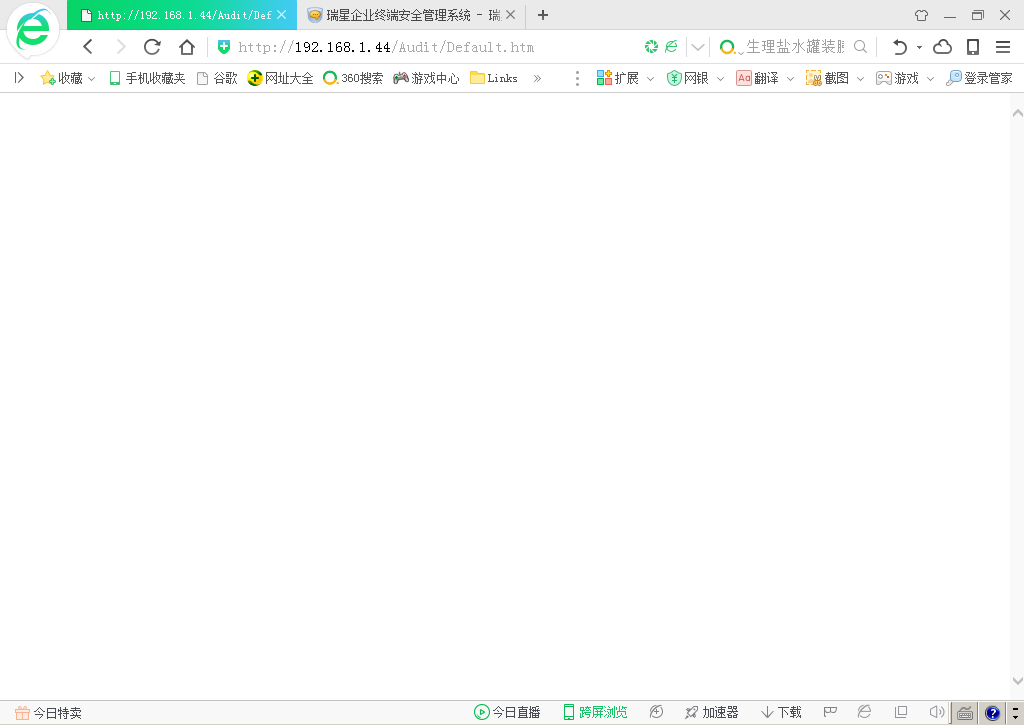Expand the 扩展 dropdown arrow

(650, 79)
